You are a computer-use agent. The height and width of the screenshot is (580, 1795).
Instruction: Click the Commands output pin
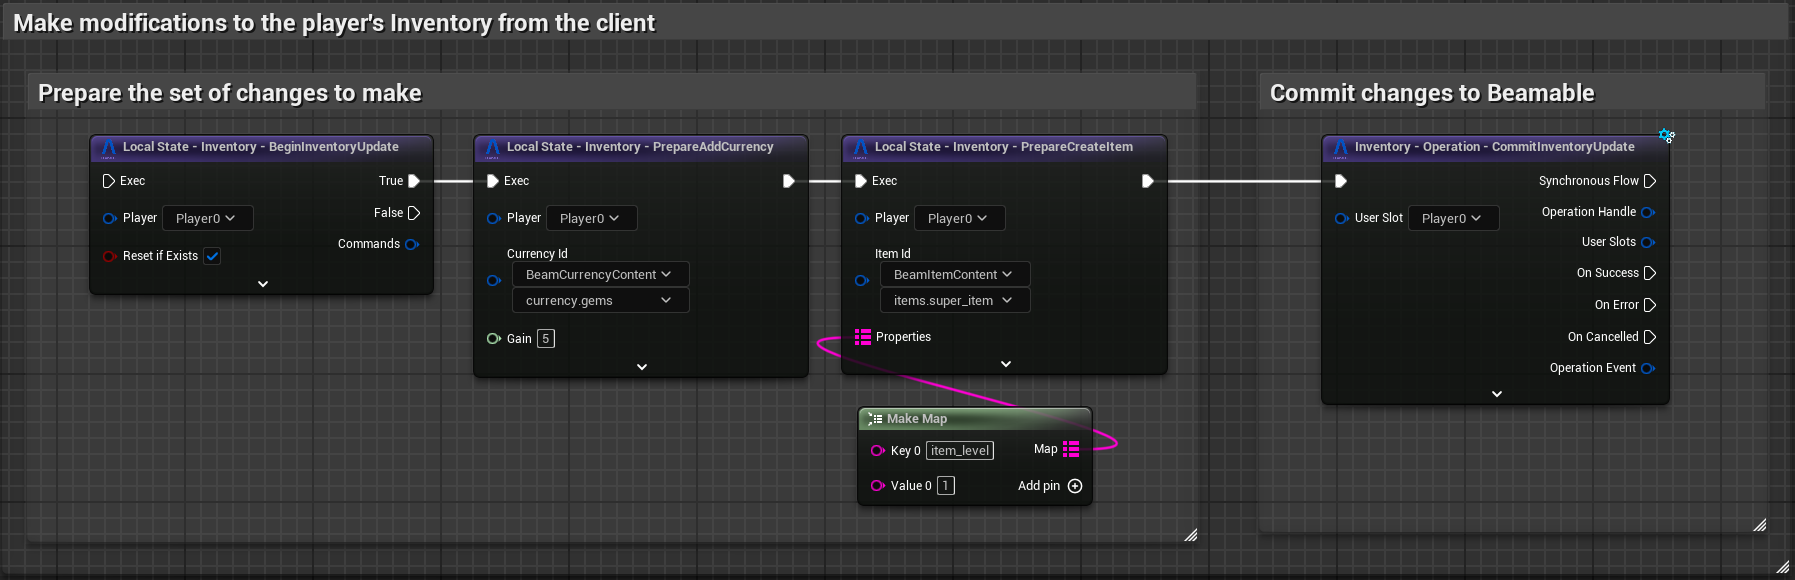pyautogui.click(x=412, y=244)
